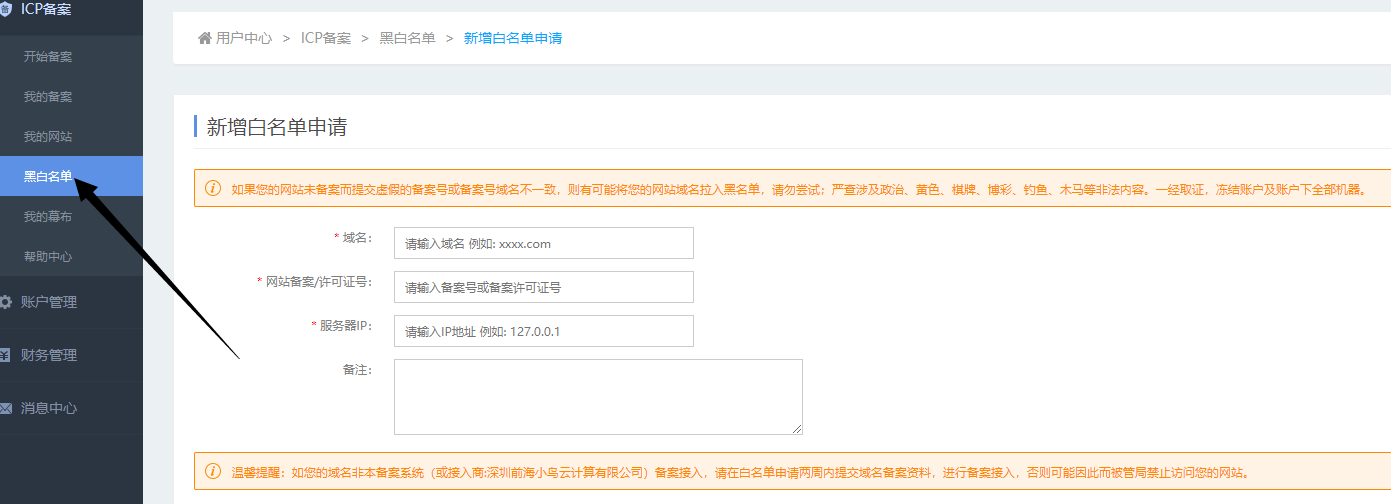The image size is (1391, 504).
Task: Click the 黑白名单 breadcrumb link
Action: (x=407, y=38)
